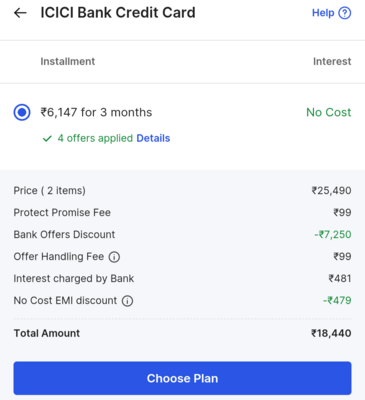Click the Interest charged by Bank row
365x400 pixels.
pos(182,278)
